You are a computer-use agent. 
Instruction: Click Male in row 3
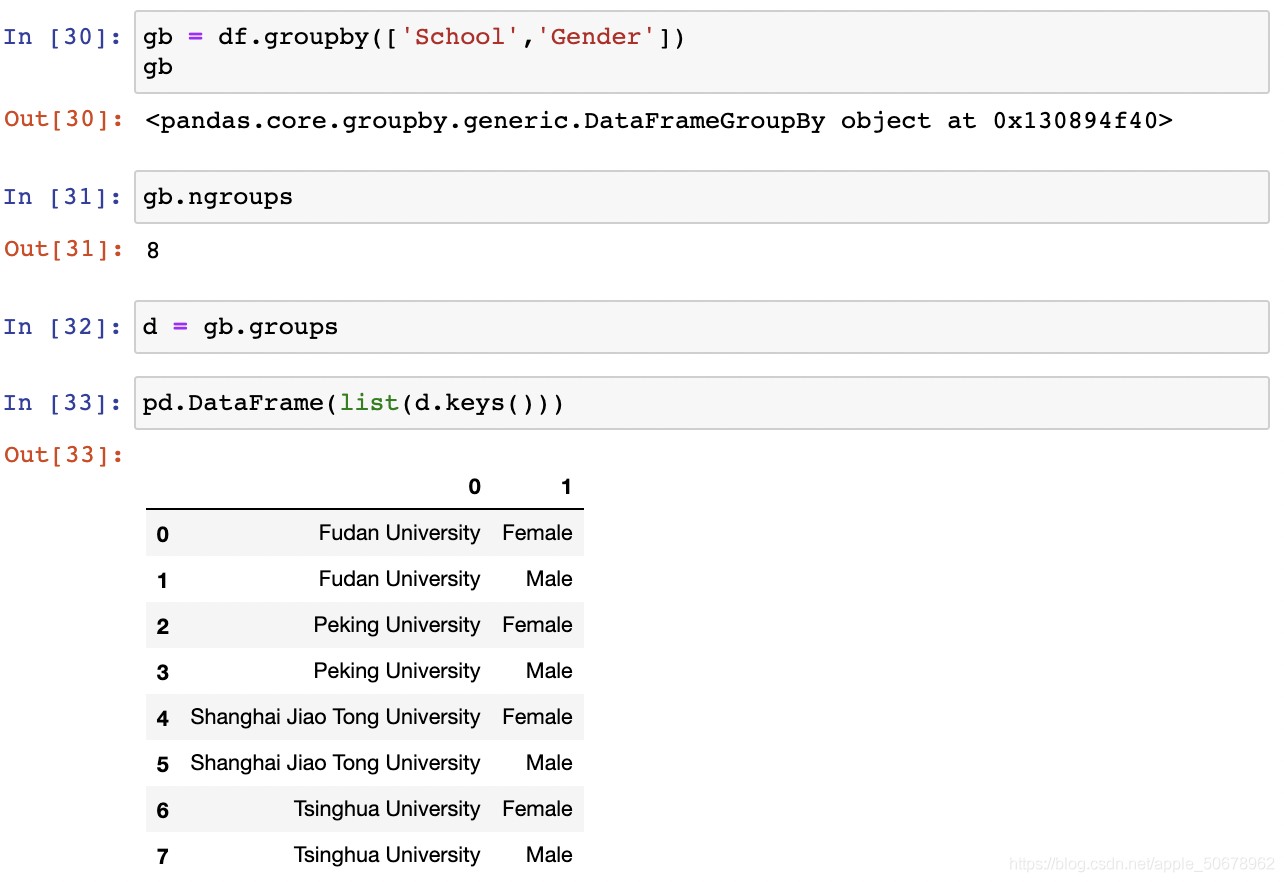(549, 671)
